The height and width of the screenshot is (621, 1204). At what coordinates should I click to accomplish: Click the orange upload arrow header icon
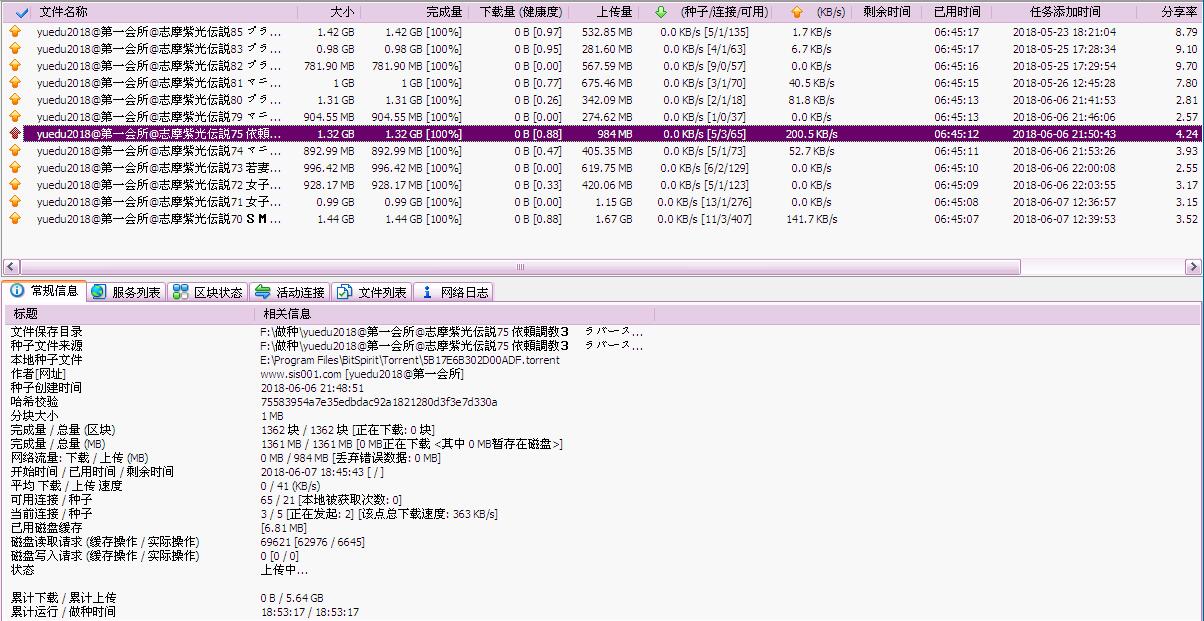pos(796,12)
